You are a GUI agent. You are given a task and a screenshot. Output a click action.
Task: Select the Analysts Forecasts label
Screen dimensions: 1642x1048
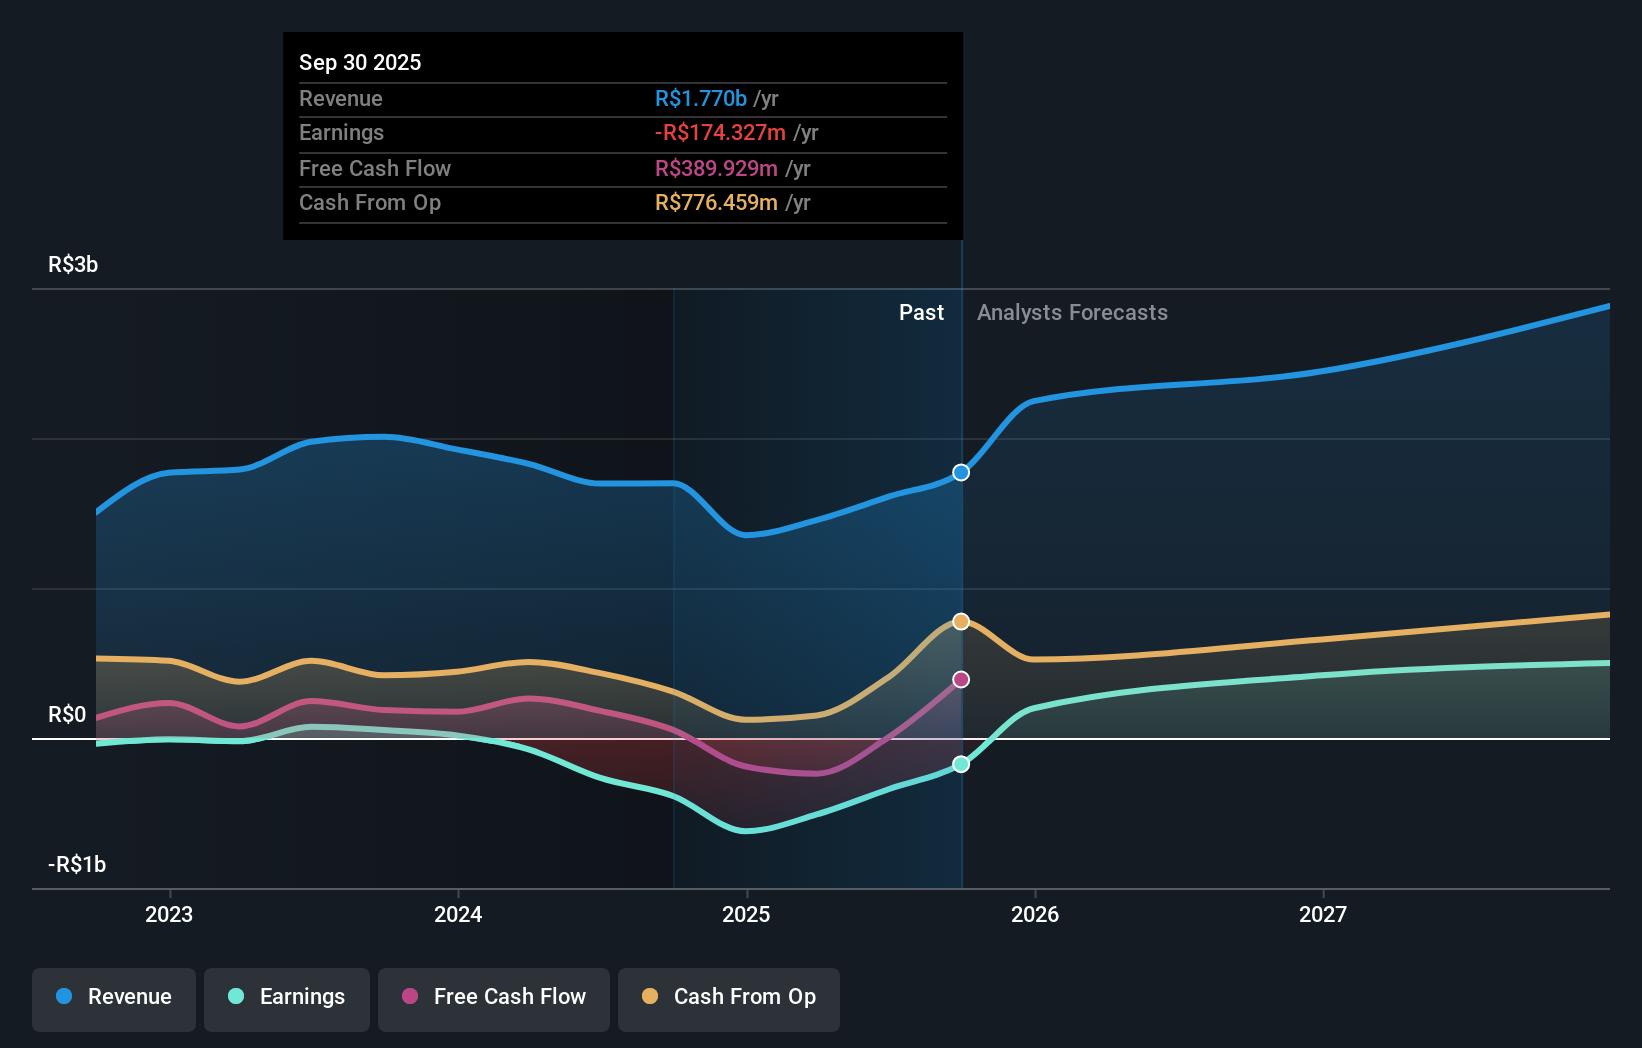(1072, 312)
